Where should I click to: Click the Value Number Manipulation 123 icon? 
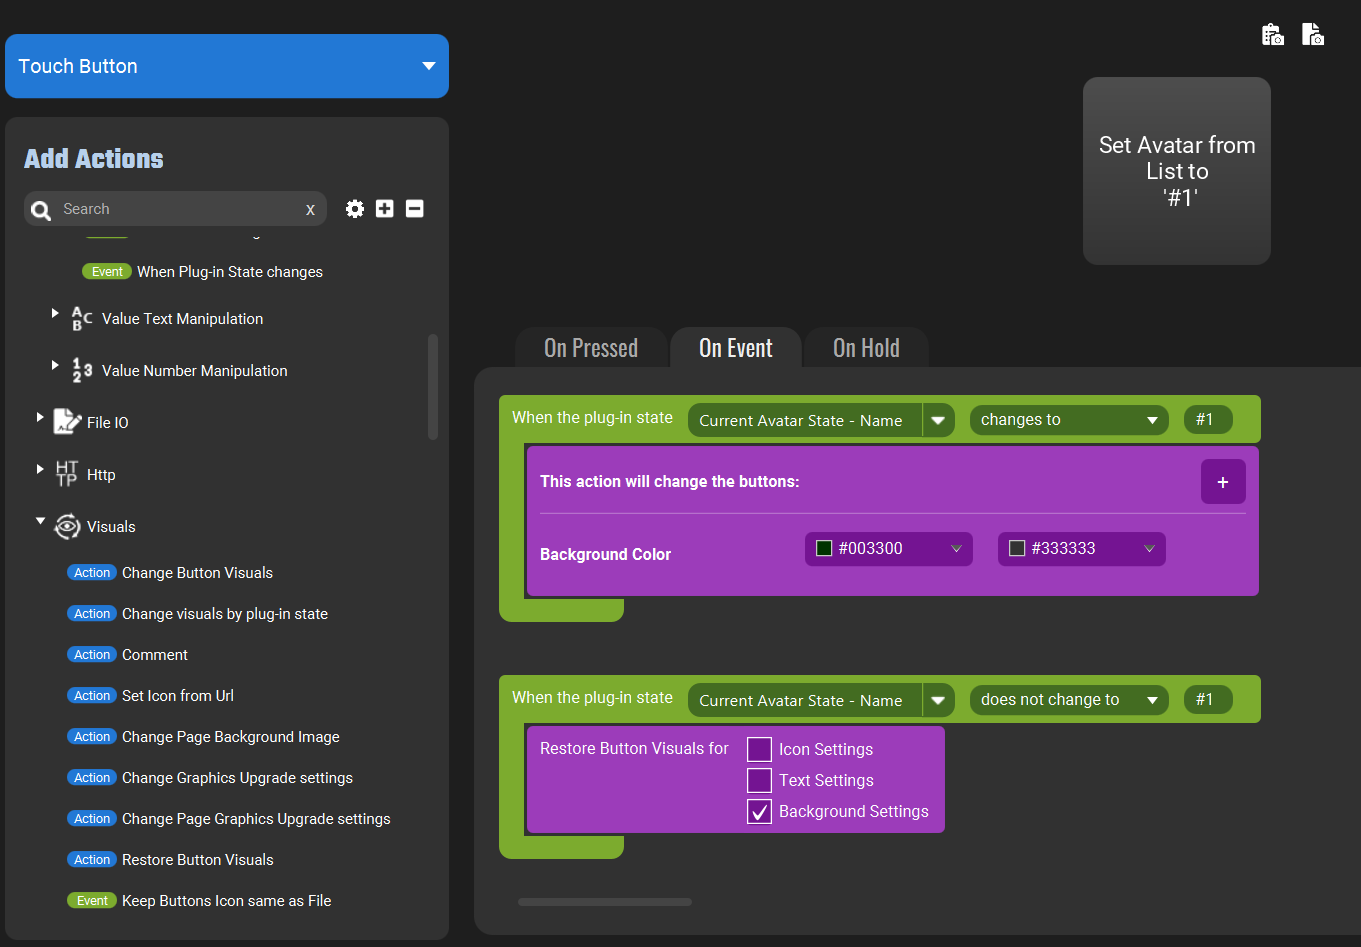[x=82, y=370]
